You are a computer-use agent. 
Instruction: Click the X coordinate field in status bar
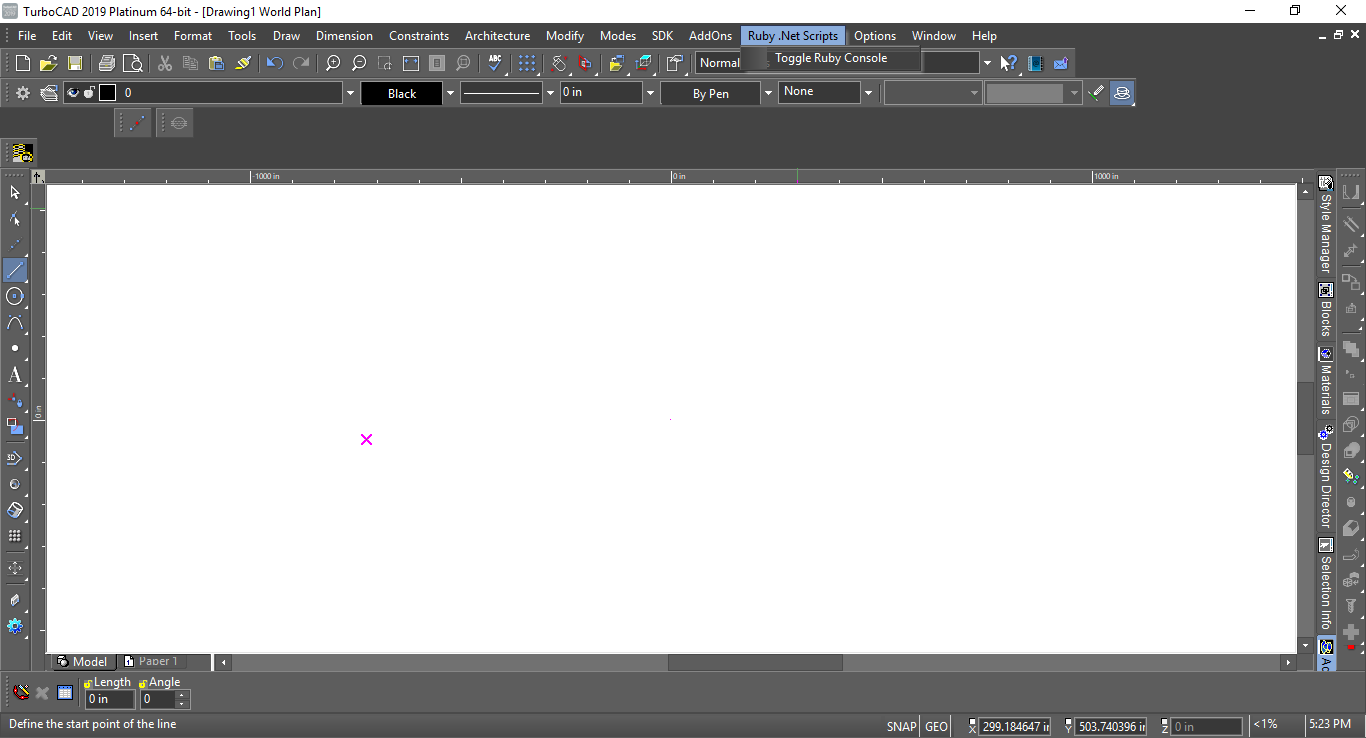pyautogui.click(x=1014, y=727)
